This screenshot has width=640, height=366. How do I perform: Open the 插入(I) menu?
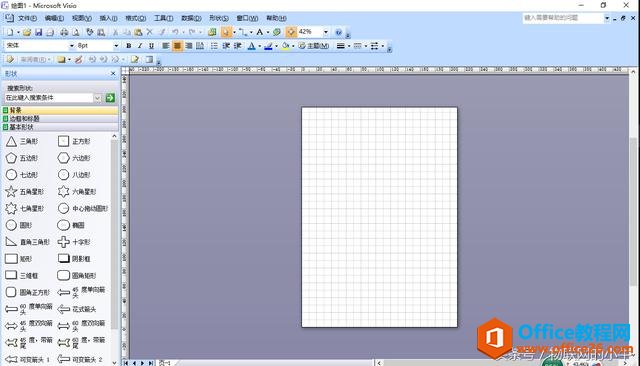(108, 18)
